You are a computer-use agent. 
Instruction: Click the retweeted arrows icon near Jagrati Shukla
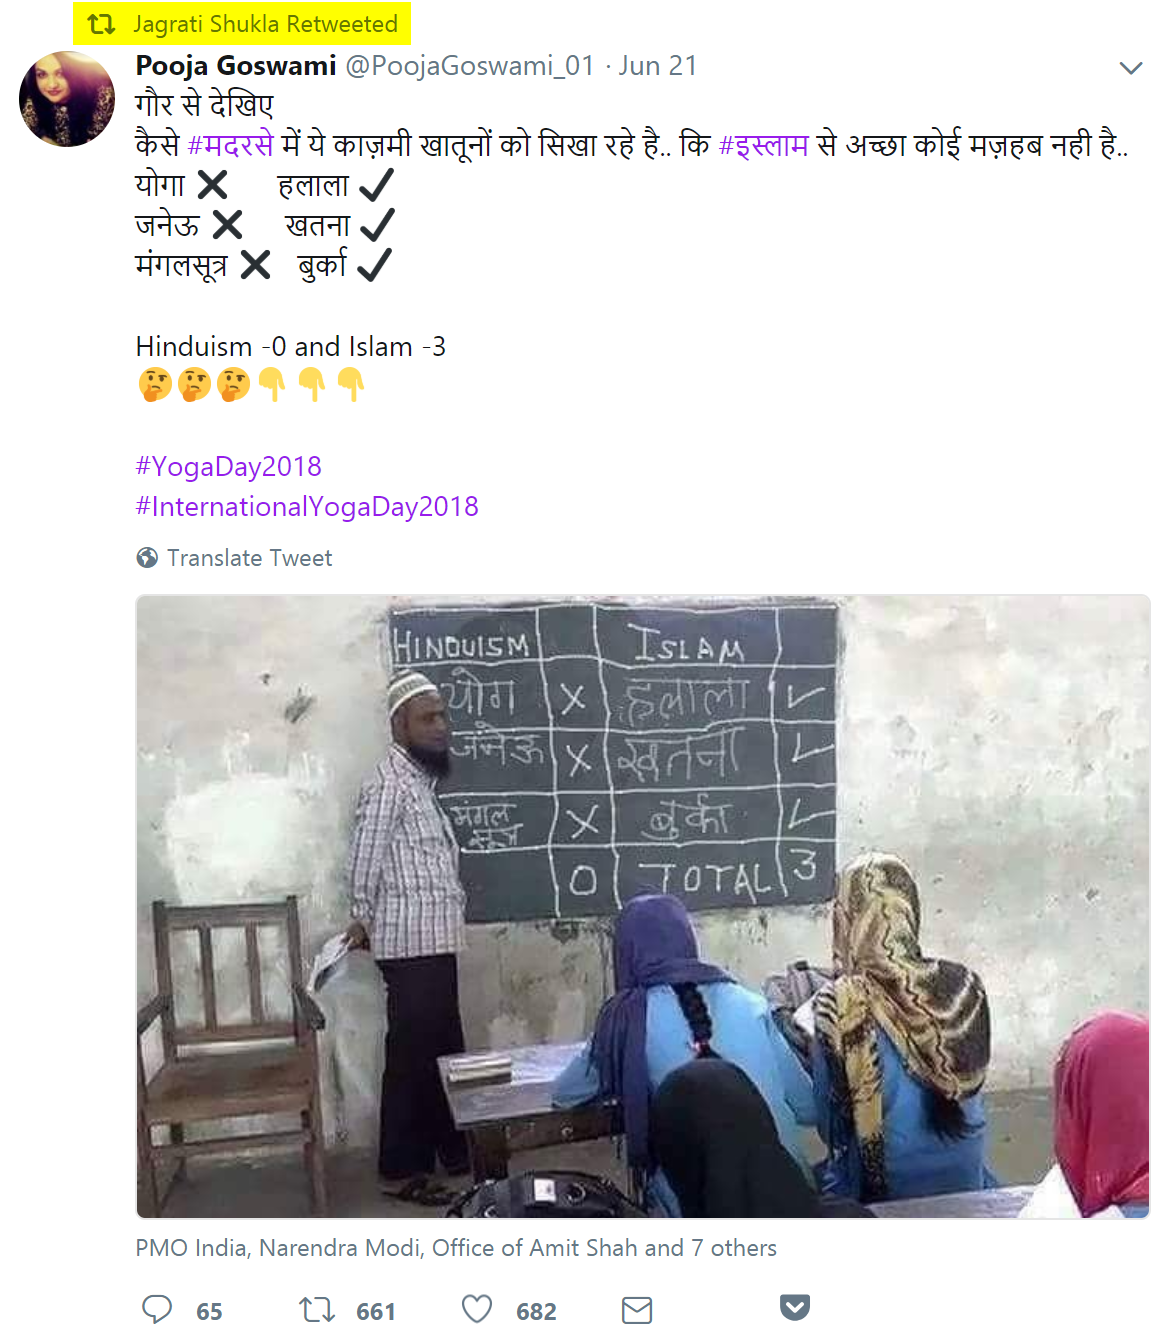coord(102,24)
